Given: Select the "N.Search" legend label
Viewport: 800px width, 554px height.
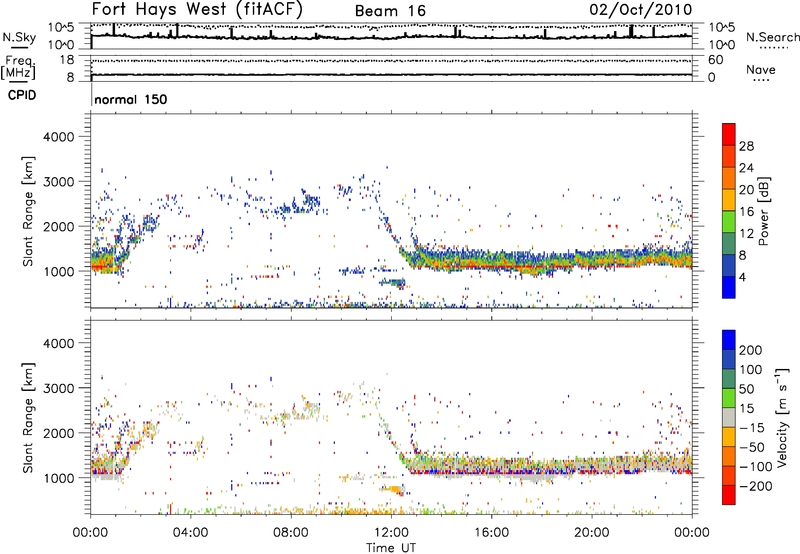Looking at the screenshot, I should 772,37.
